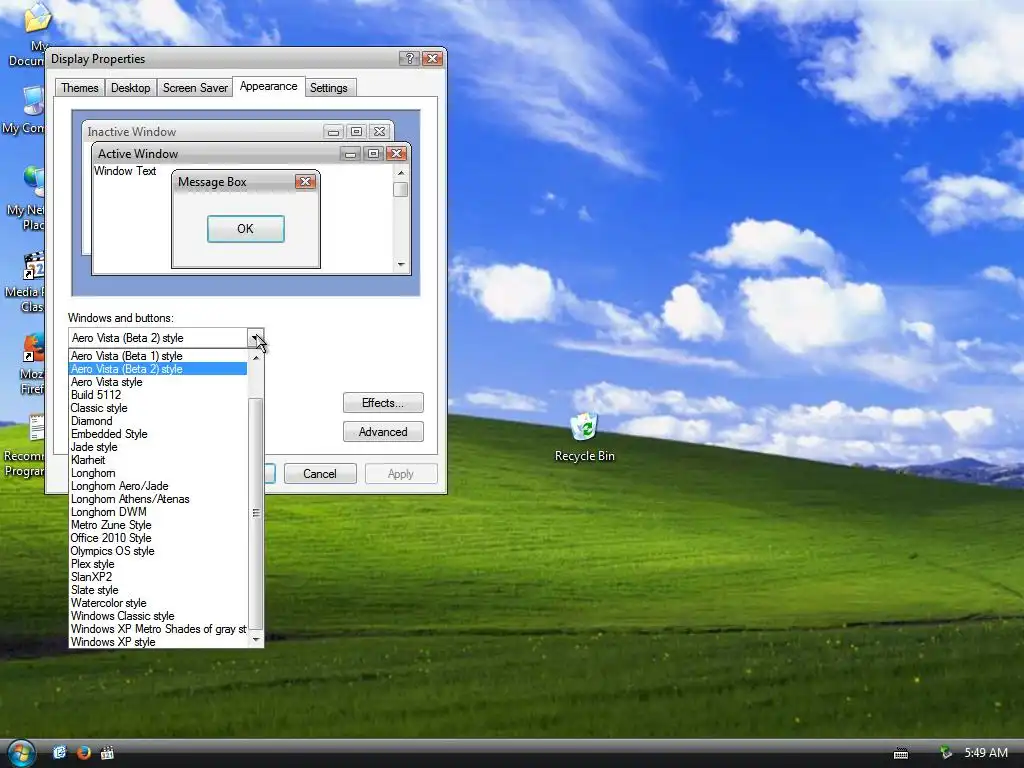Image resolution: width=1024 pixels, height=768 pixels.
Task: Collapse the Windows and buttons dropdown arrow
Action: pos(256,338)
